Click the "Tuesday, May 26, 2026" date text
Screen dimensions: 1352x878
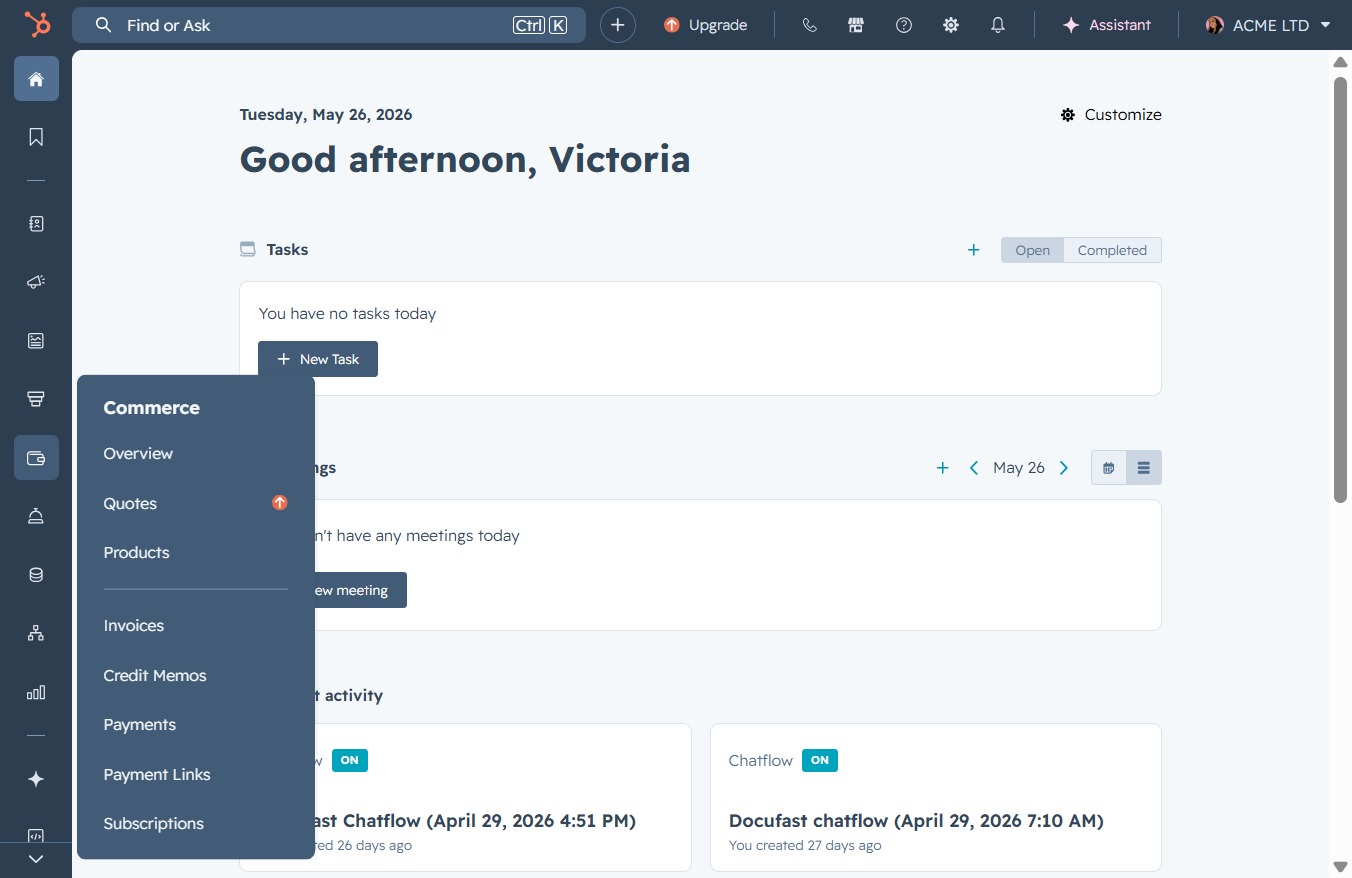pyautogui.click(x=326, y=115)
